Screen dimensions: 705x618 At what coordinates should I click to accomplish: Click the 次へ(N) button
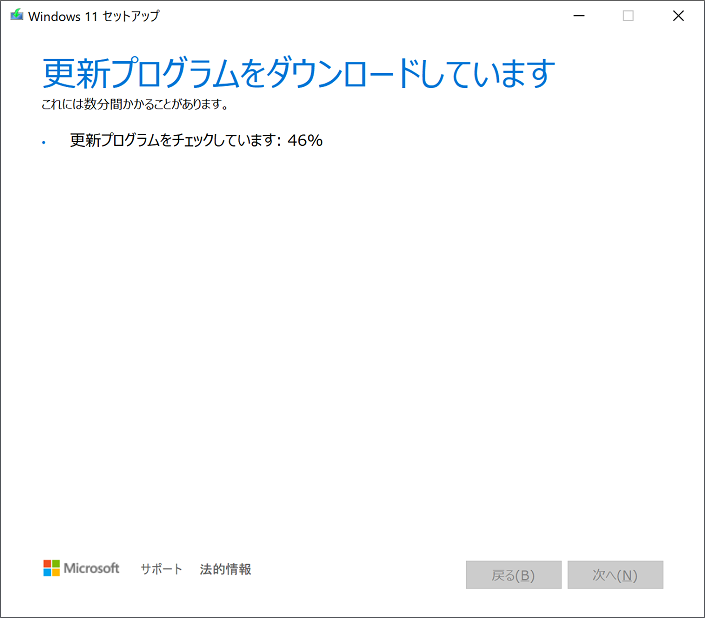point(615,575)
